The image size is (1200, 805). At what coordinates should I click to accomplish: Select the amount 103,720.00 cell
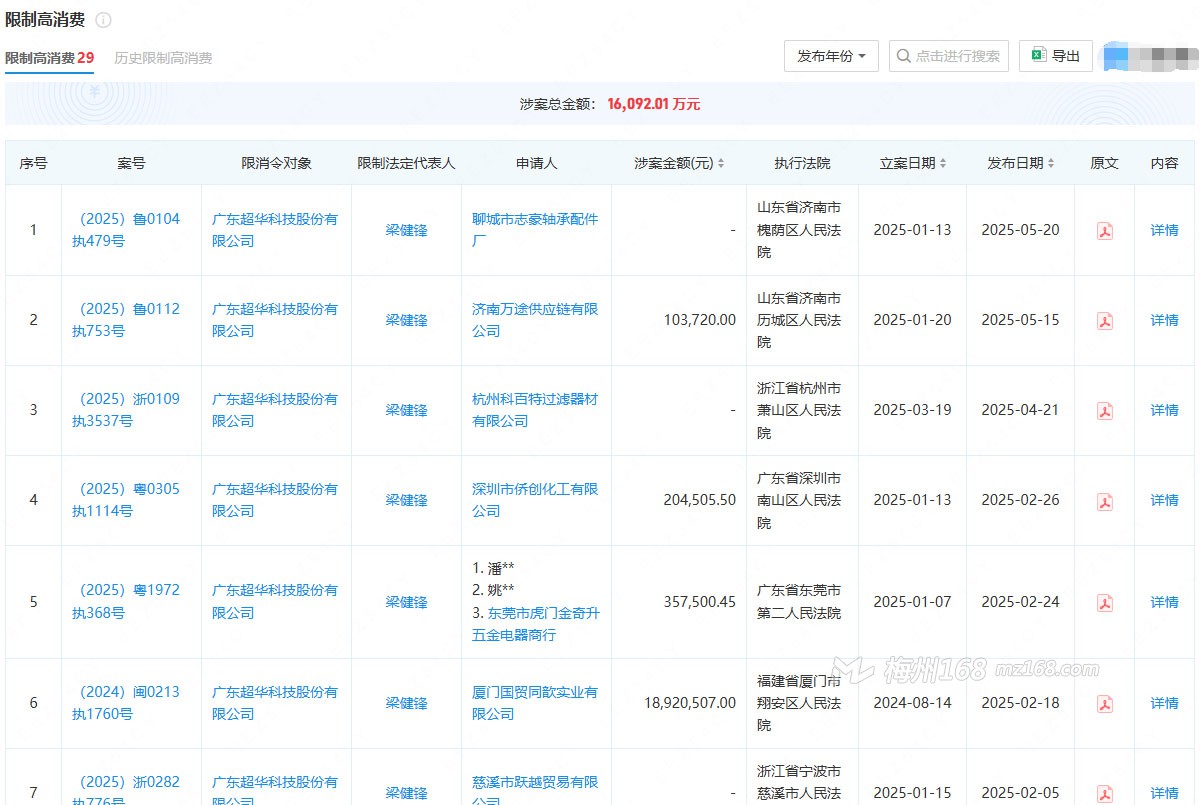click(x=699, y=320)
